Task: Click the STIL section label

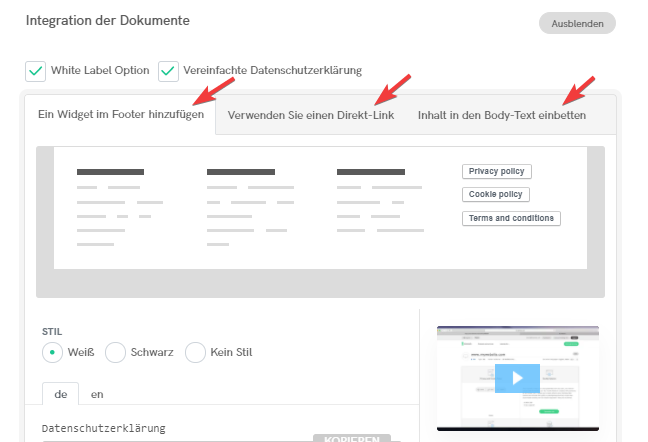Action: click(52, 330)
